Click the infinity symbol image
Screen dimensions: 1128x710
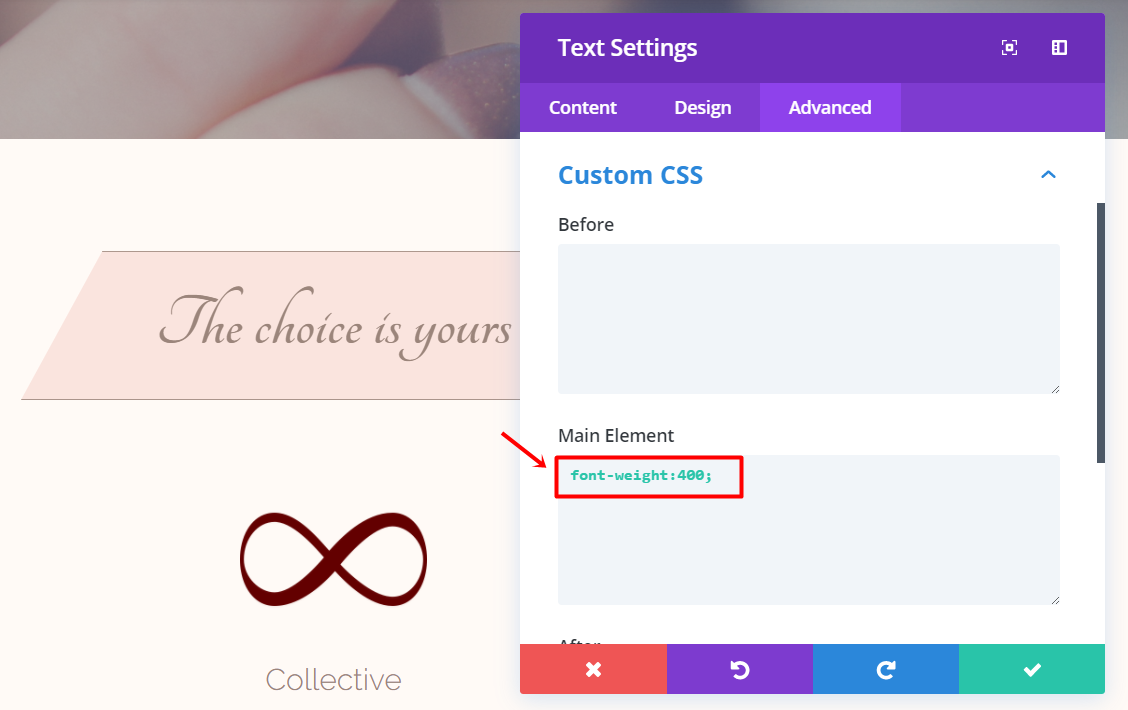pos(333,559)
